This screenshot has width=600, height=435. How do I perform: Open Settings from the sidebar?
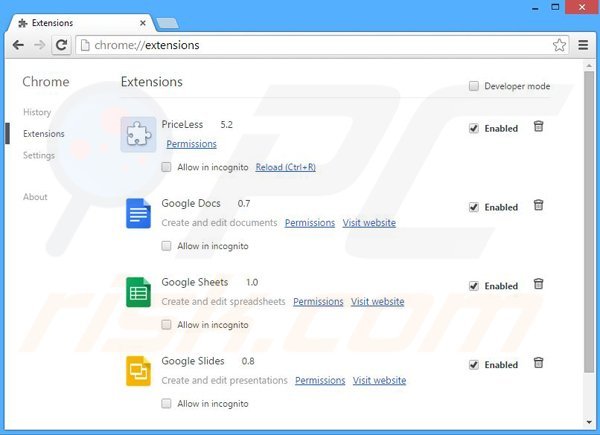pyautogui.click(x=39, y=155)
